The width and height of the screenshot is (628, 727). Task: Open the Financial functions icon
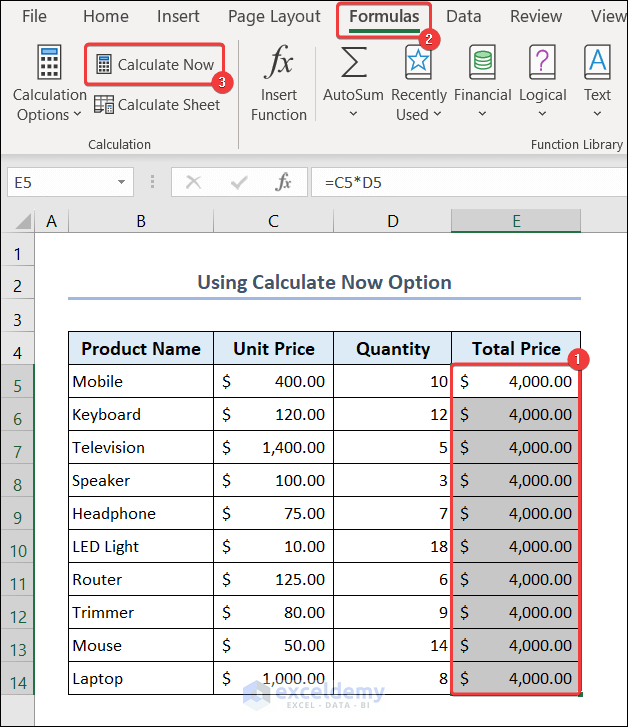(x=482, y=63)
